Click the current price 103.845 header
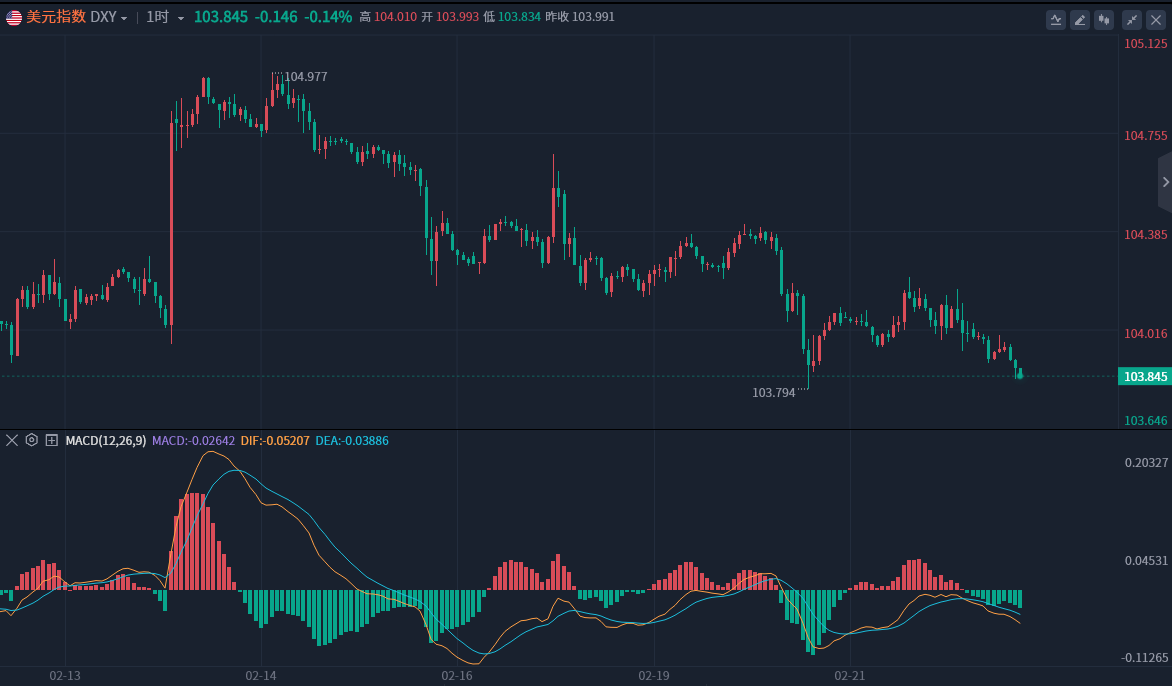 220,17
